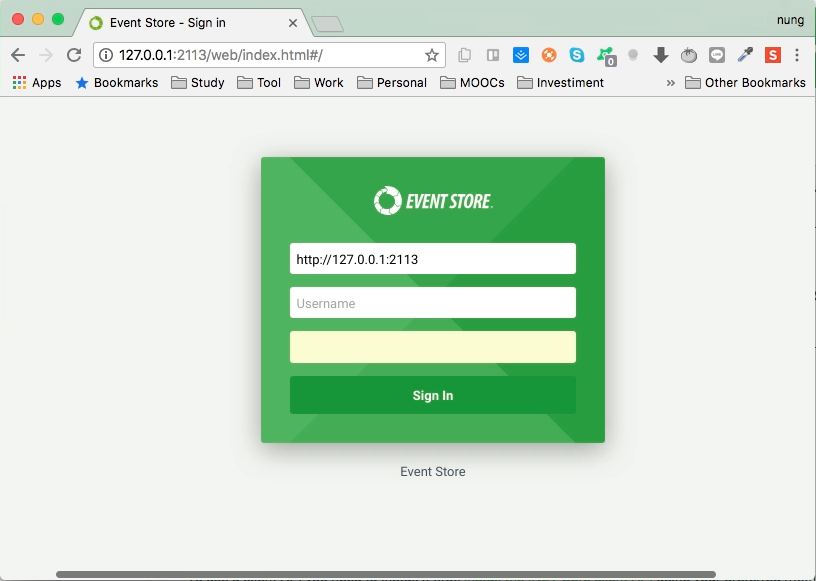The height and width of the screenshot is (581, 816).
Task: Open the Work bookmarks folder
Action: point(318,83)
